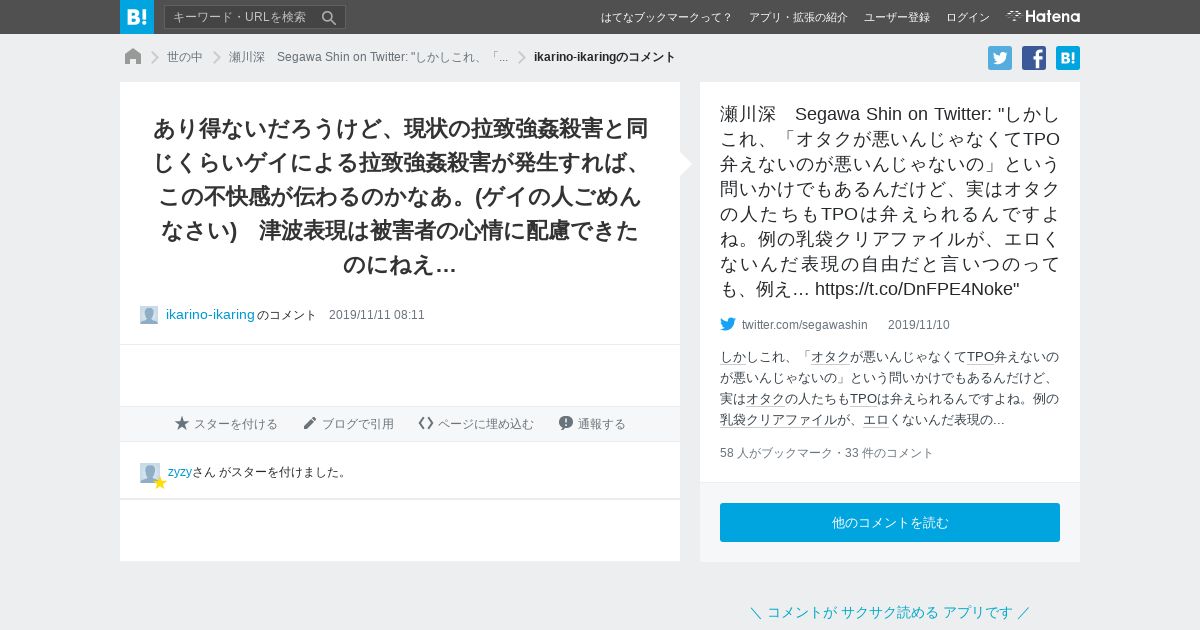Open 58 人がブックマーク・33 件のコメント link
The width and height of the screenshot is (1200, 630).
coord(827,453)
